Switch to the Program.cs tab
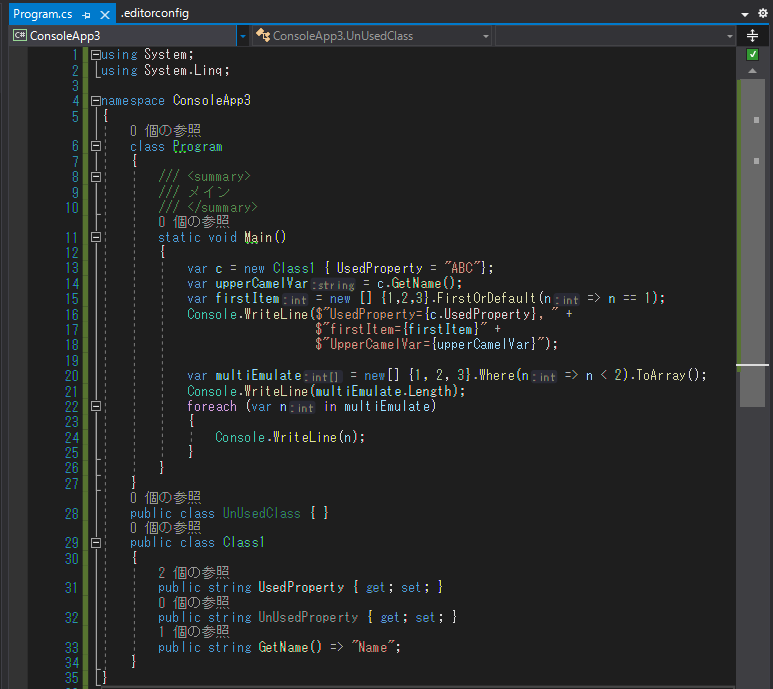This screenshot has height=689, width=773. (x=42, y=14)
